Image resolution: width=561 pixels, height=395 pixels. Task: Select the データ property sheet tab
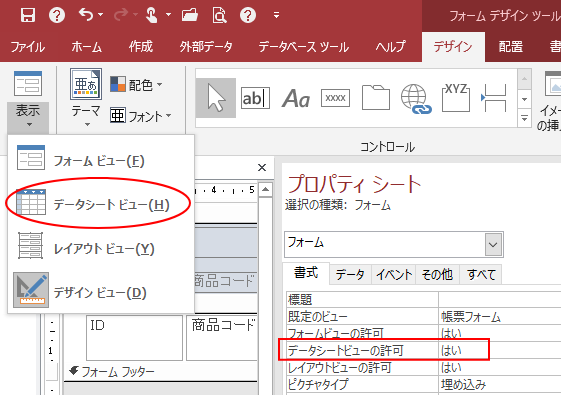(350, 275)
